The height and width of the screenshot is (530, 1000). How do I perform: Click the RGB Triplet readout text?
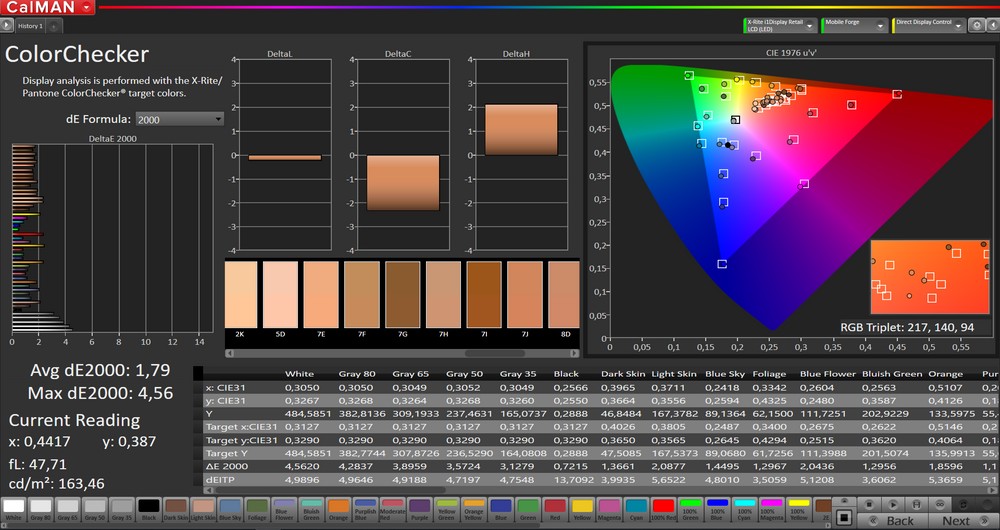tap(907, 327)
